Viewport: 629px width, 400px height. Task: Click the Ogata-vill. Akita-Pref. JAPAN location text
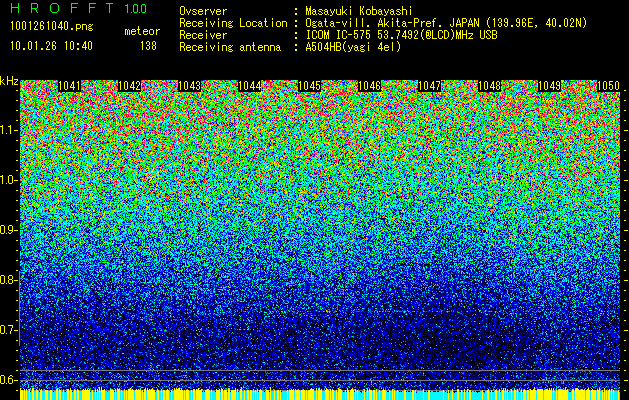(446, 23)
